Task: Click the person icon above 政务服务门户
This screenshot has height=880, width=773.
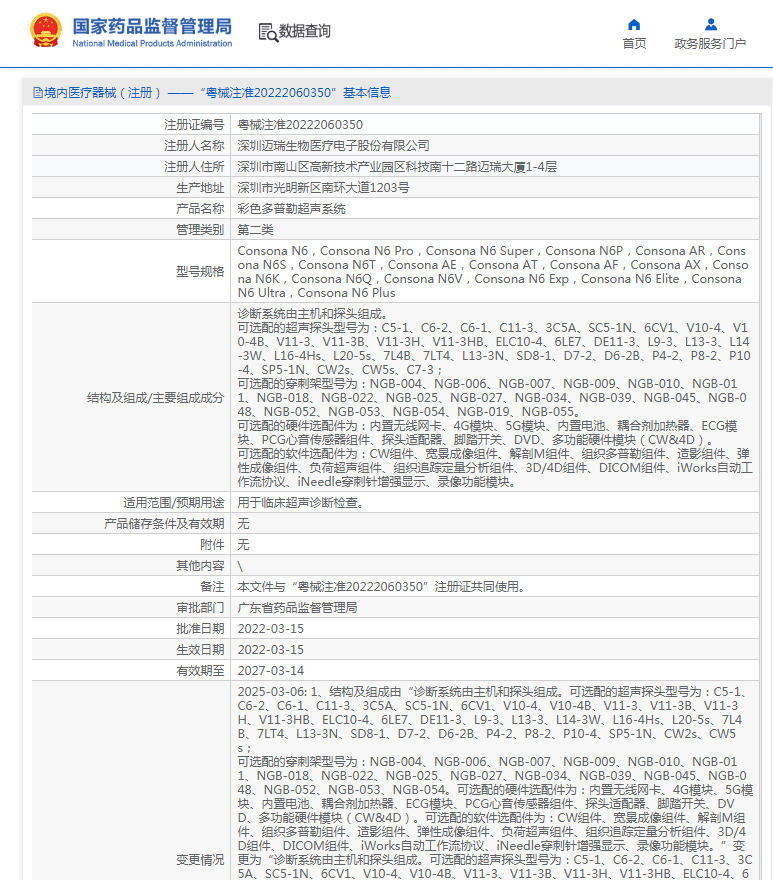Action: pyautogui.click(x=710, y=24)
